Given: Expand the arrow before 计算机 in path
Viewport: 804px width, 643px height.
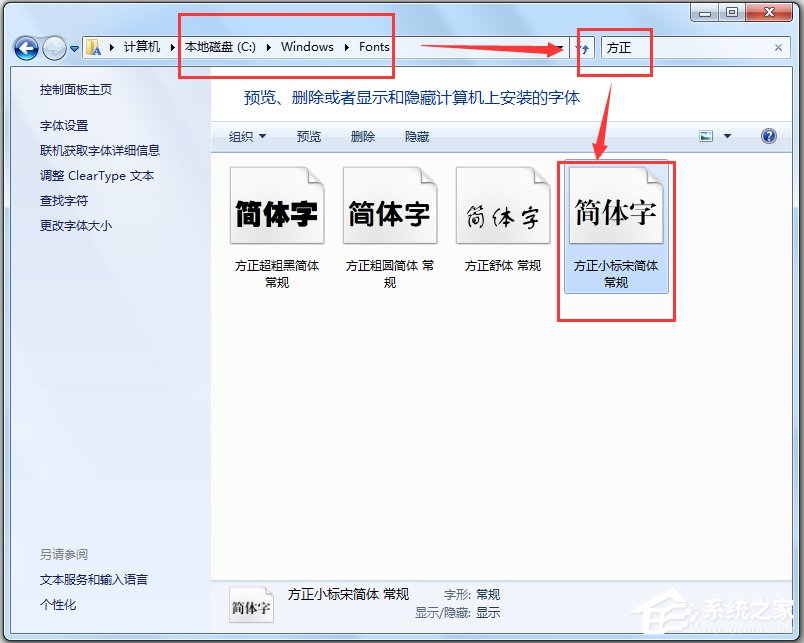Looking at the screenshot, I should coord(111,48).
